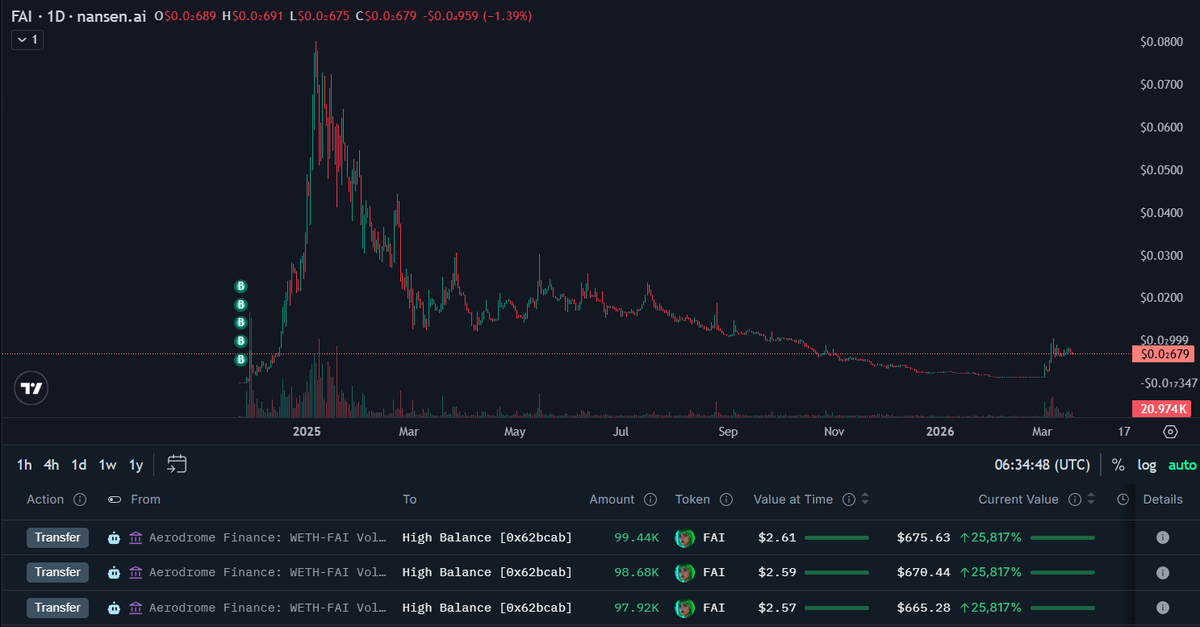Screen dimensions: 1200x627
Task: Click the info icon next to Action
Action: (x=80, y=499)
